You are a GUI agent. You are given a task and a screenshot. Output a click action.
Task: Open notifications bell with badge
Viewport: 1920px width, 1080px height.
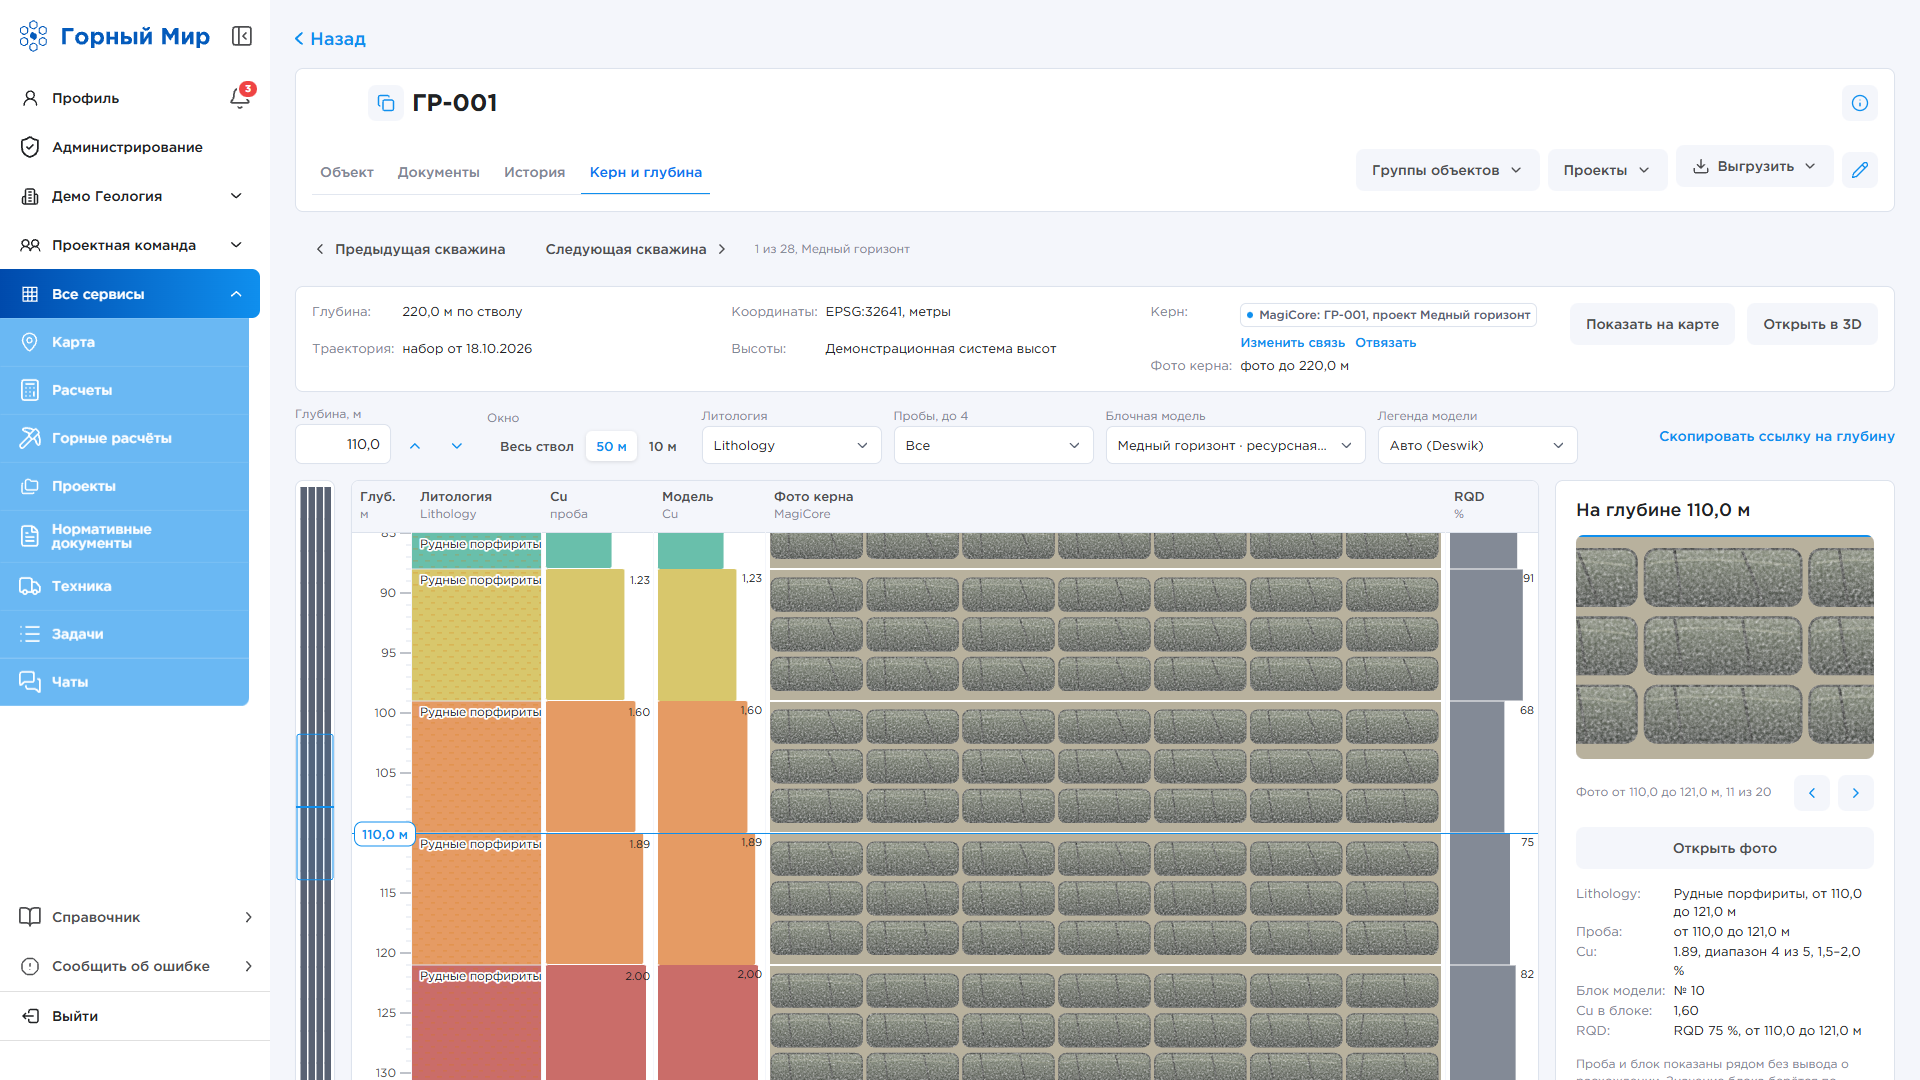240,97
